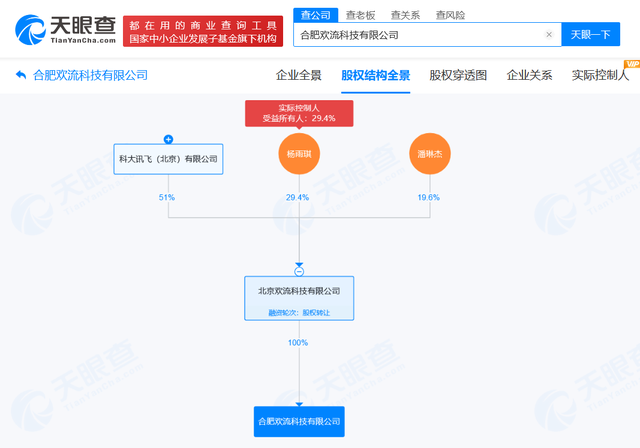Click the 29.4% share label on the line

point(298,197)
